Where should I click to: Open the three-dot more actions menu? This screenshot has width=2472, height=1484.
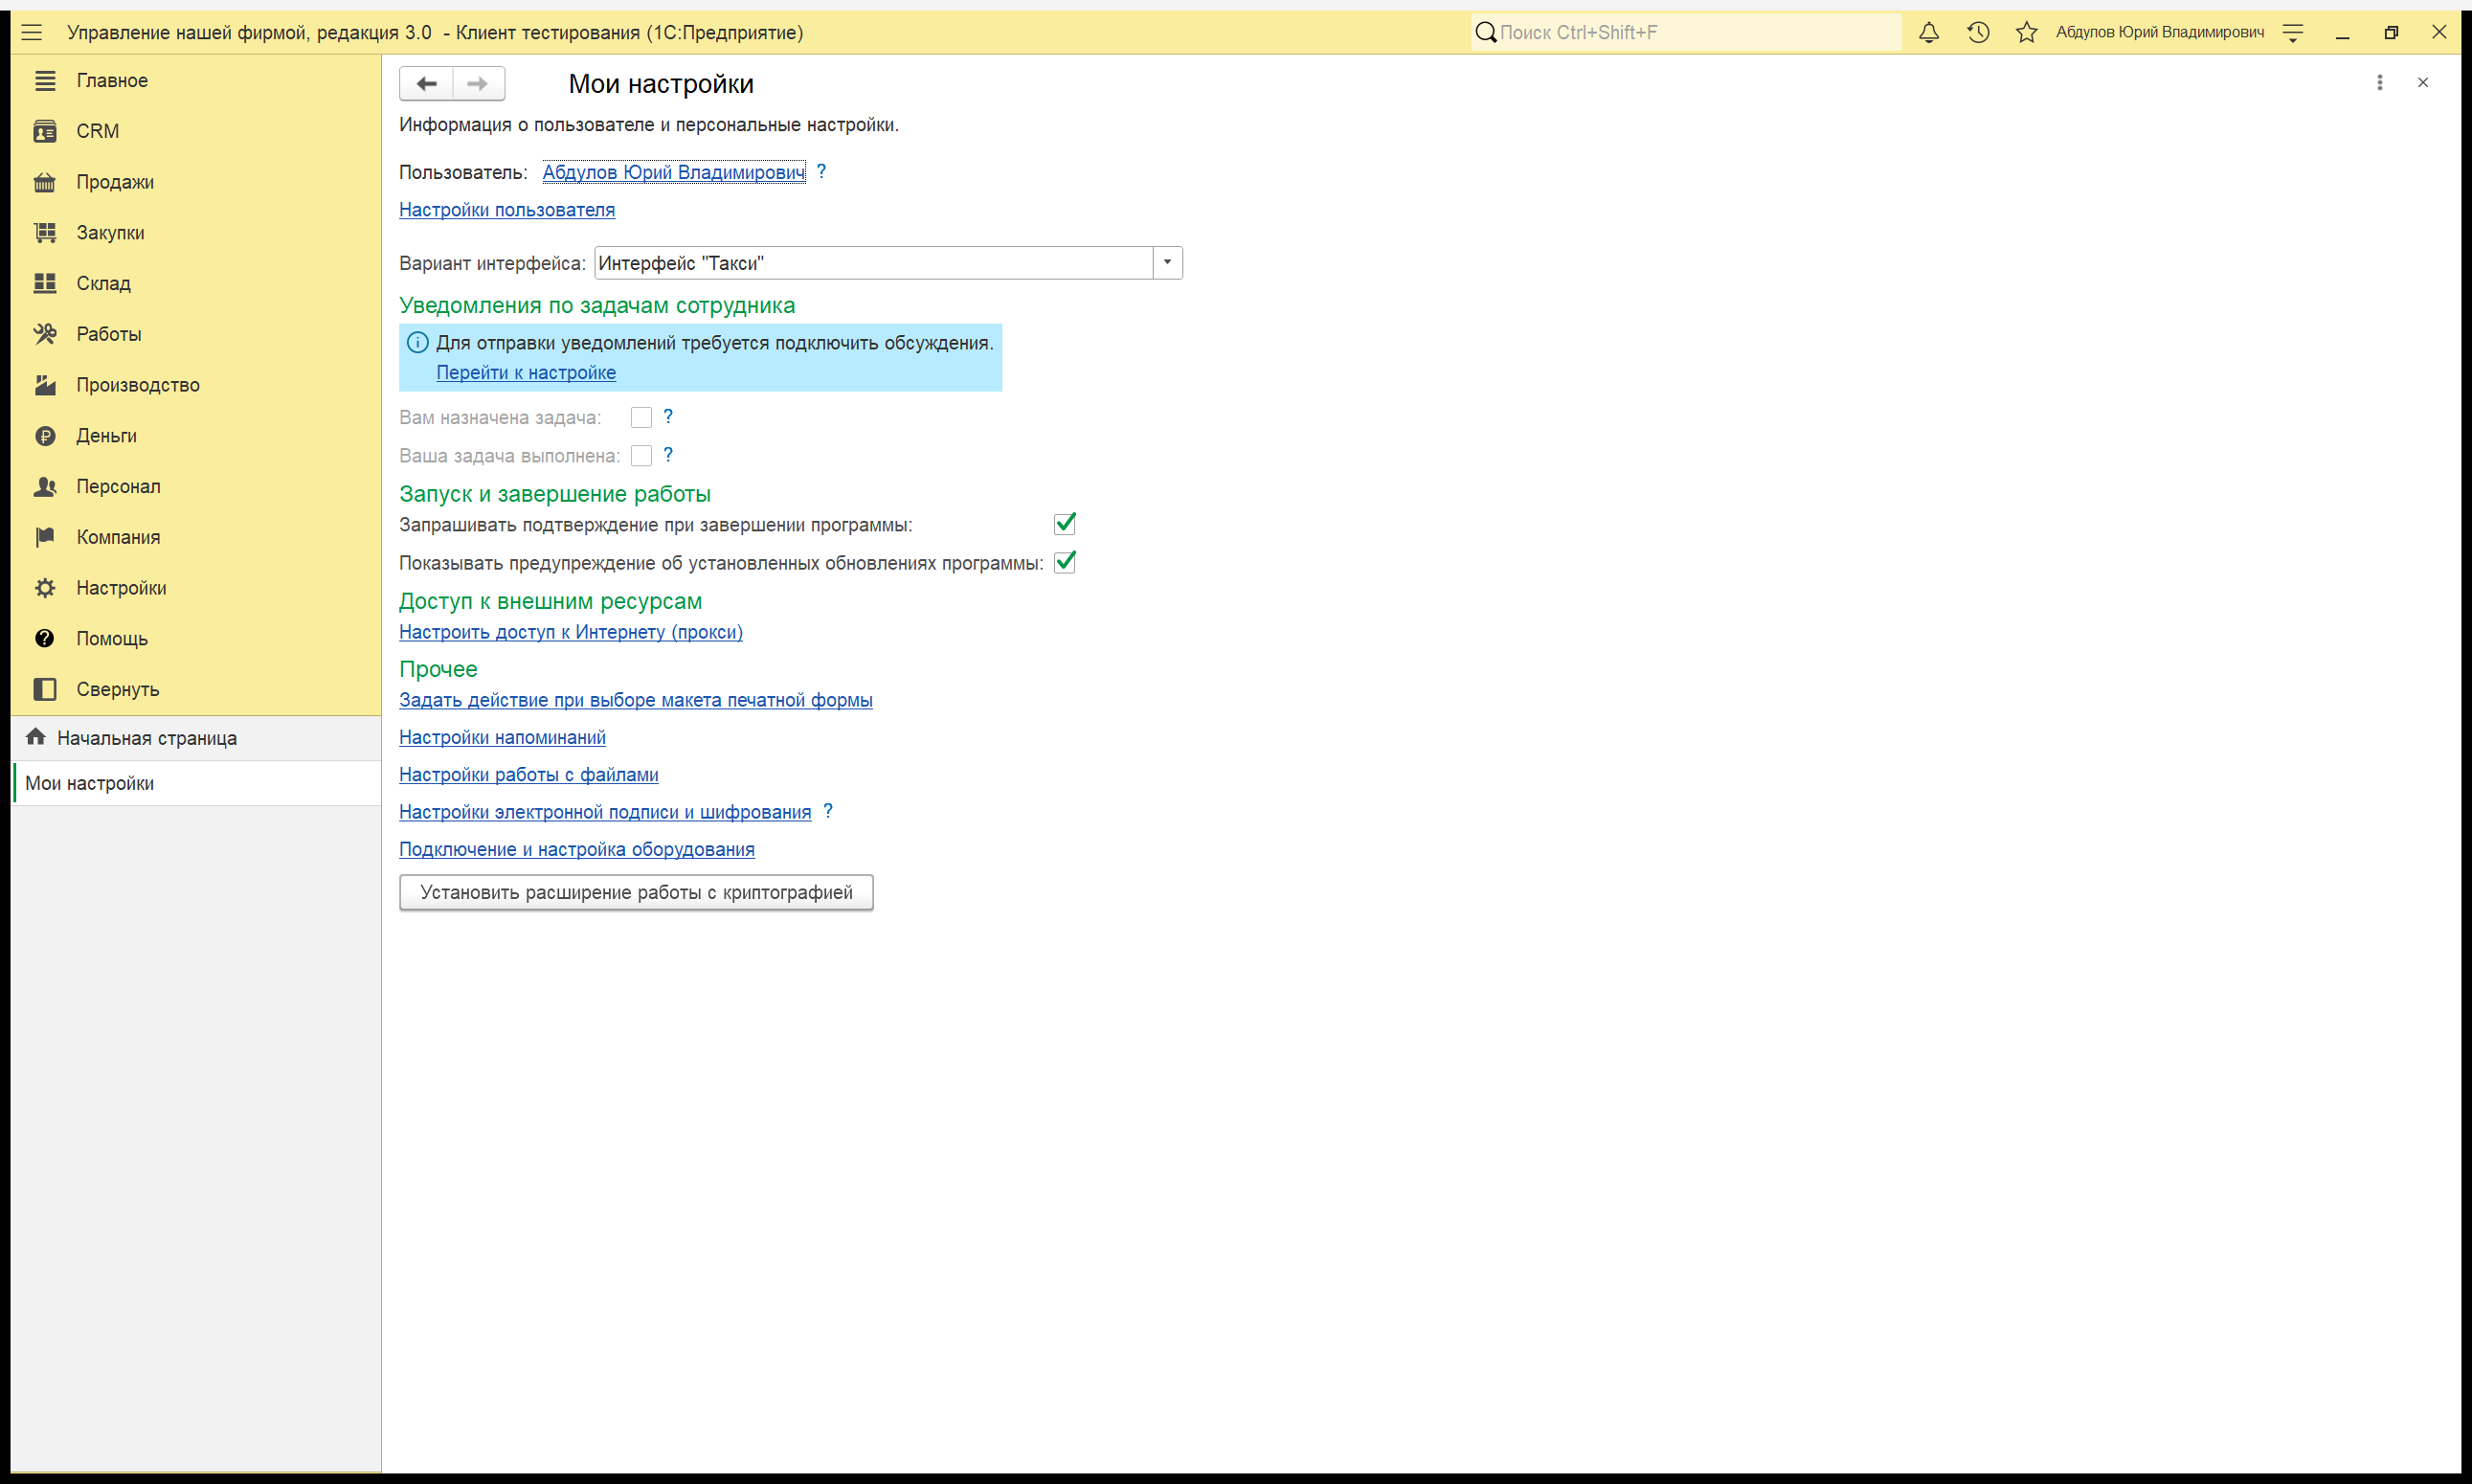[2380, 82]
